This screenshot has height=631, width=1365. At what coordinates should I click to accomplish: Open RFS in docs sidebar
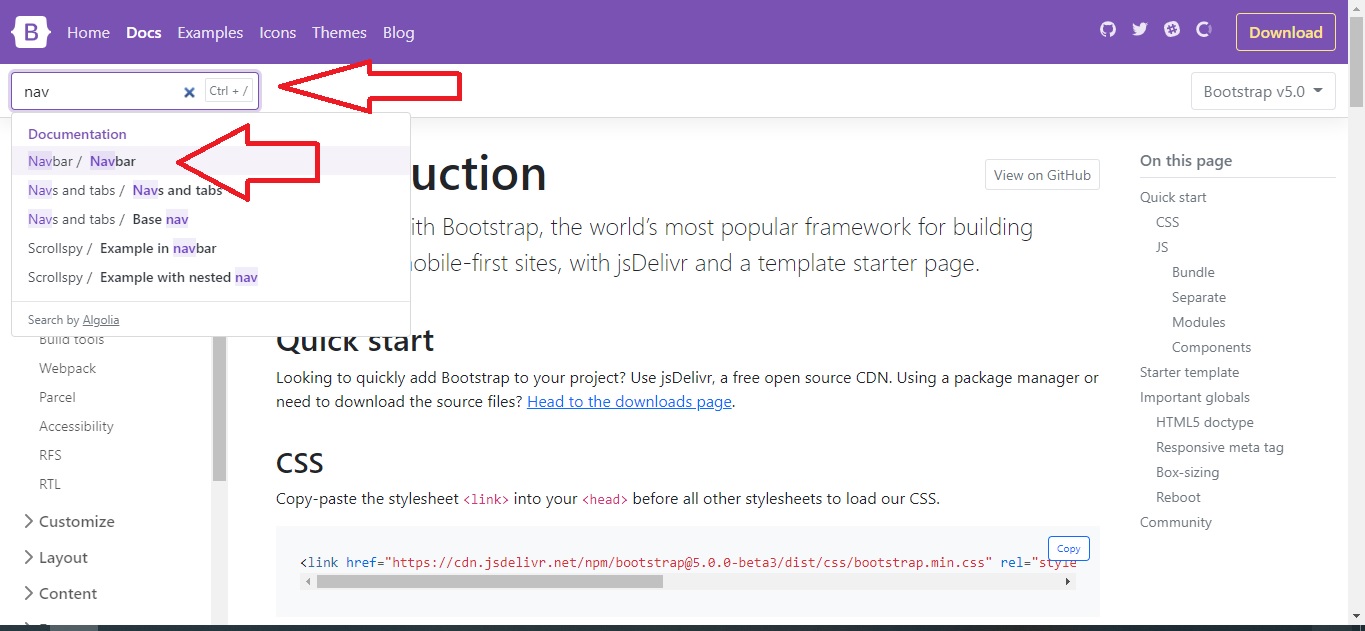click(50, 455)
